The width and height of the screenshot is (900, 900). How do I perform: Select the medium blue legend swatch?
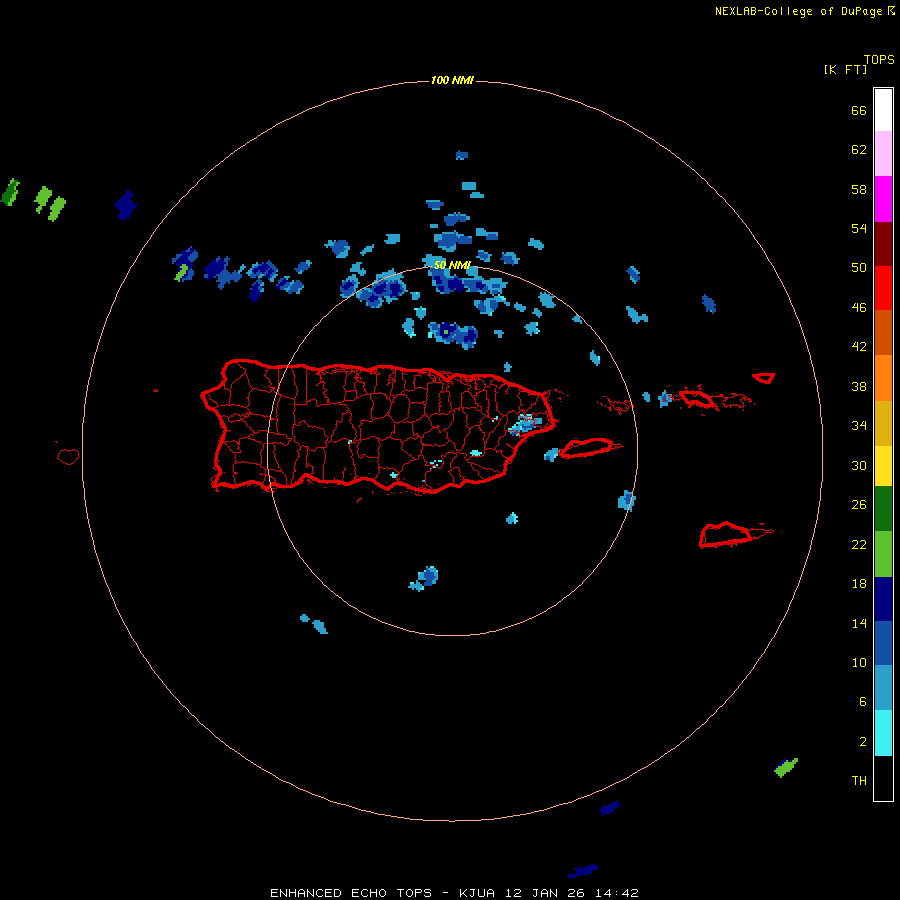pos(883,643)
